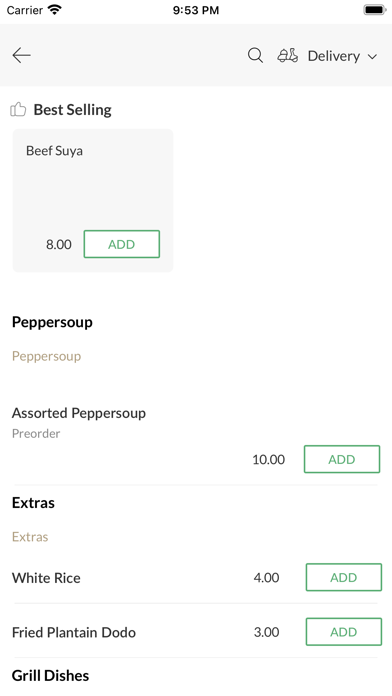Tap the Wi-Fi status icon
Screen dimensions: 392x696
55,10
